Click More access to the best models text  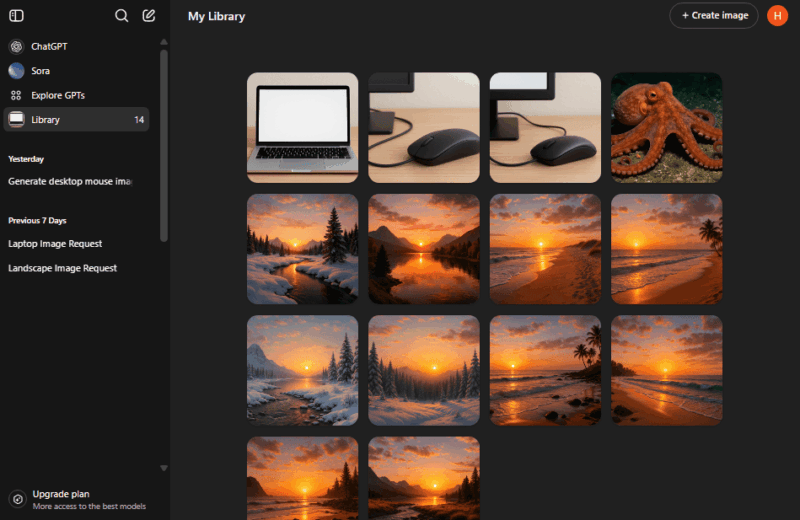89,506
